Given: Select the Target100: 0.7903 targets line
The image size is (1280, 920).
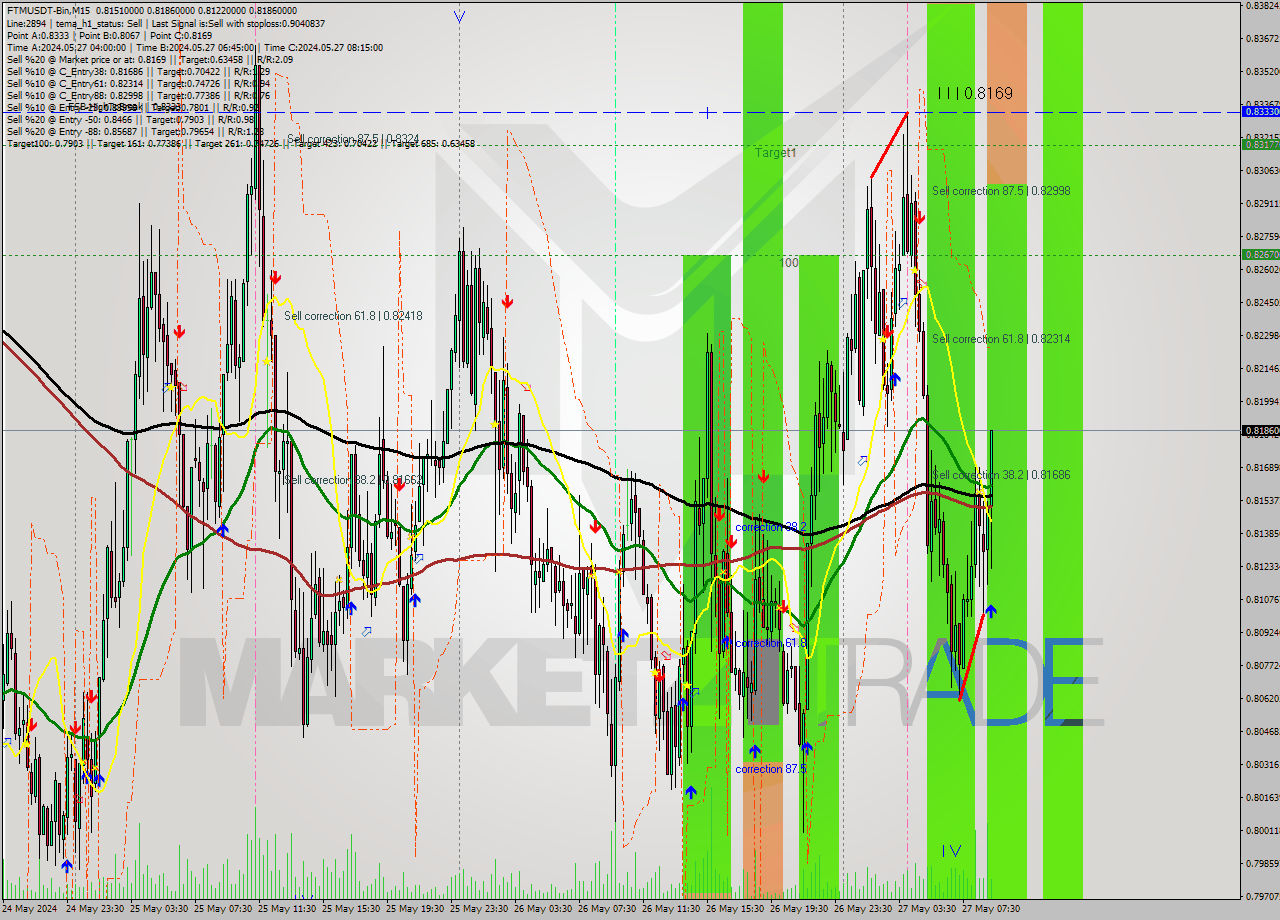Looking at the screenshot, I should coord(241,143).
